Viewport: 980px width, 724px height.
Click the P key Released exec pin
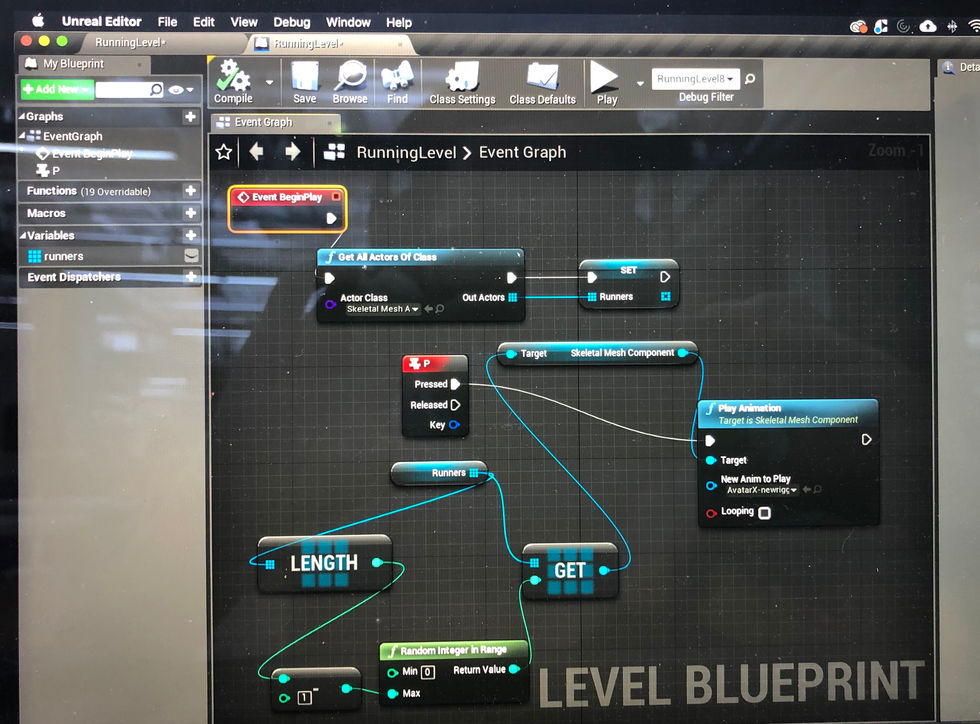(x=456, y=405)
